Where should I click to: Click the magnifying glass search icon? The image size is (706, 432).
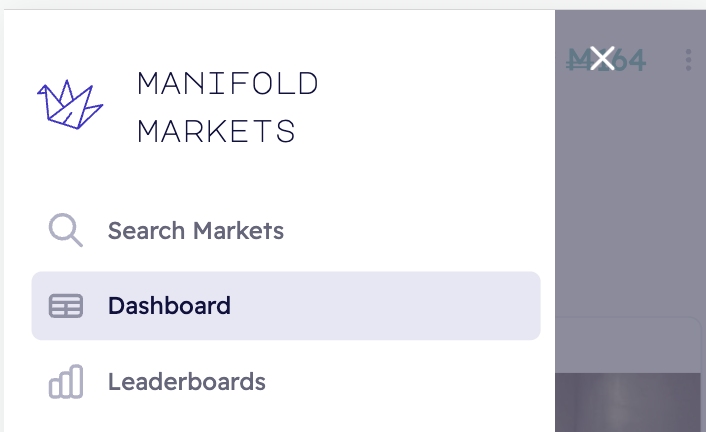(66, 230)
